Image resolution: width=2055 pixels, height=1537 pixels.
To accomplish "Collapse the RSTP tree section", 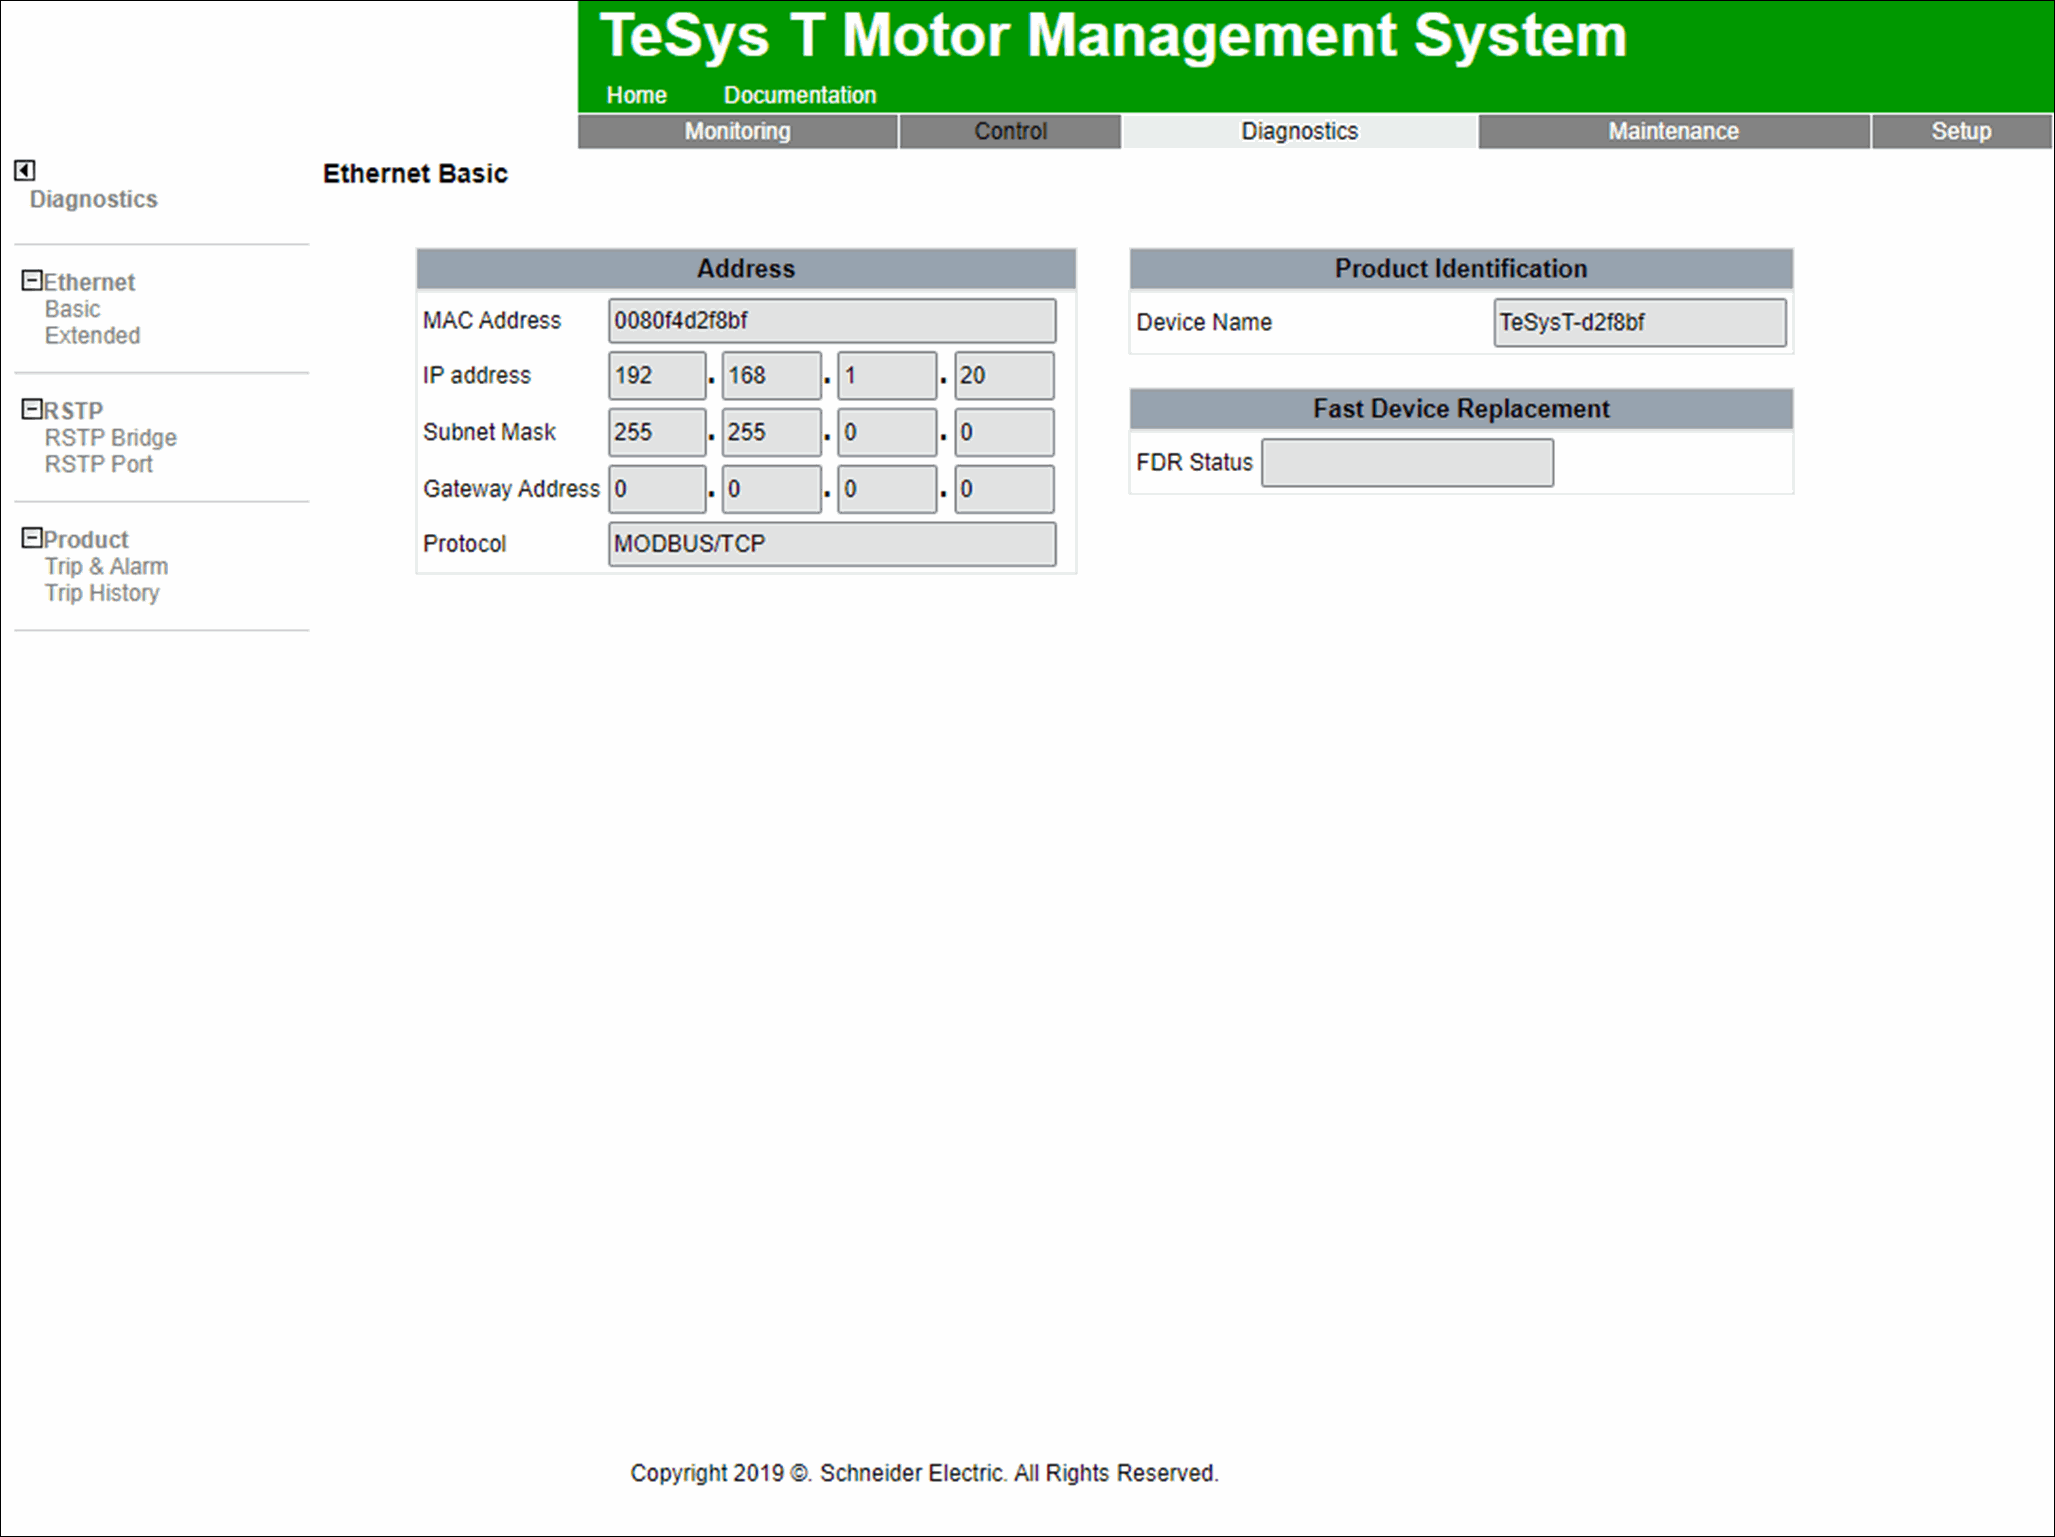I will pyautogui.click(x=32, y=409).
